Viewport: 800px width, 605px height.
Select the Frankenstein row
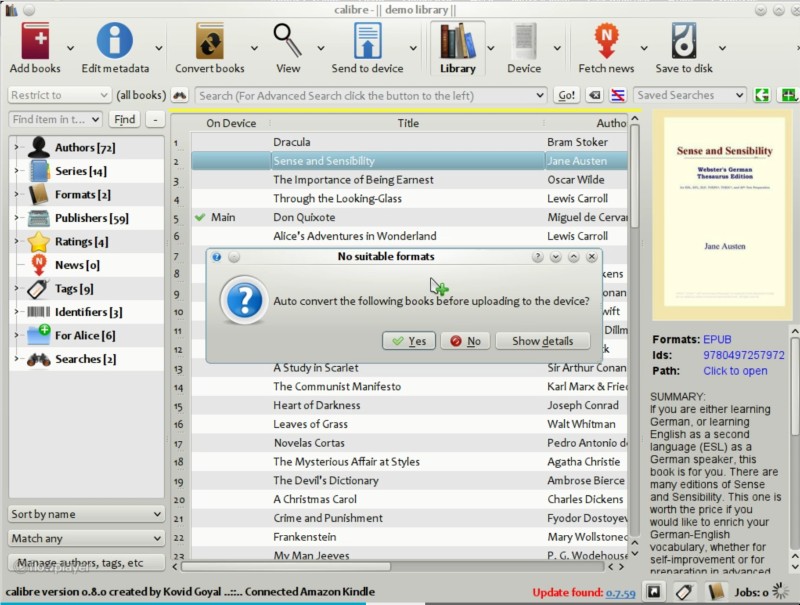tap(409, 537)
